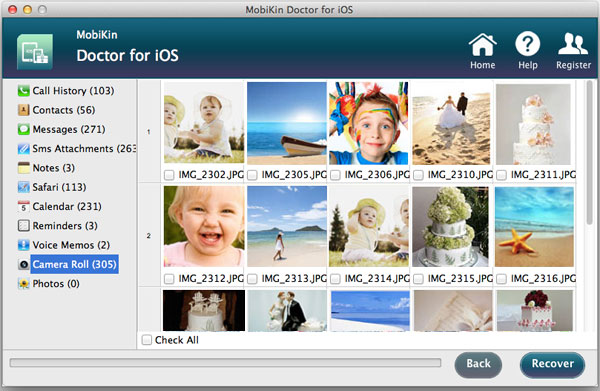Enable the Check All checkbox

coord(147,340)
